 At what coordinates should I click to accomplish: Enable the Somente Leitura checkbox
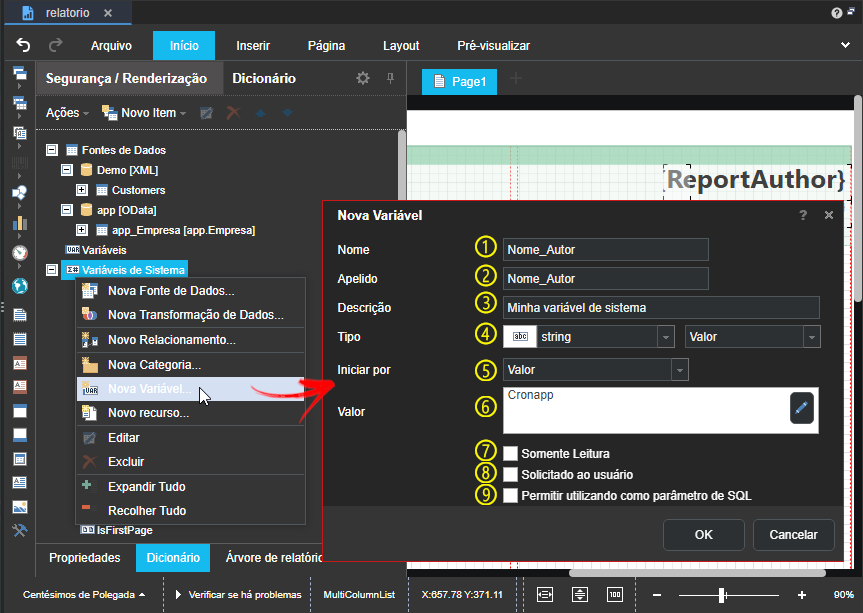click(510, 453)
